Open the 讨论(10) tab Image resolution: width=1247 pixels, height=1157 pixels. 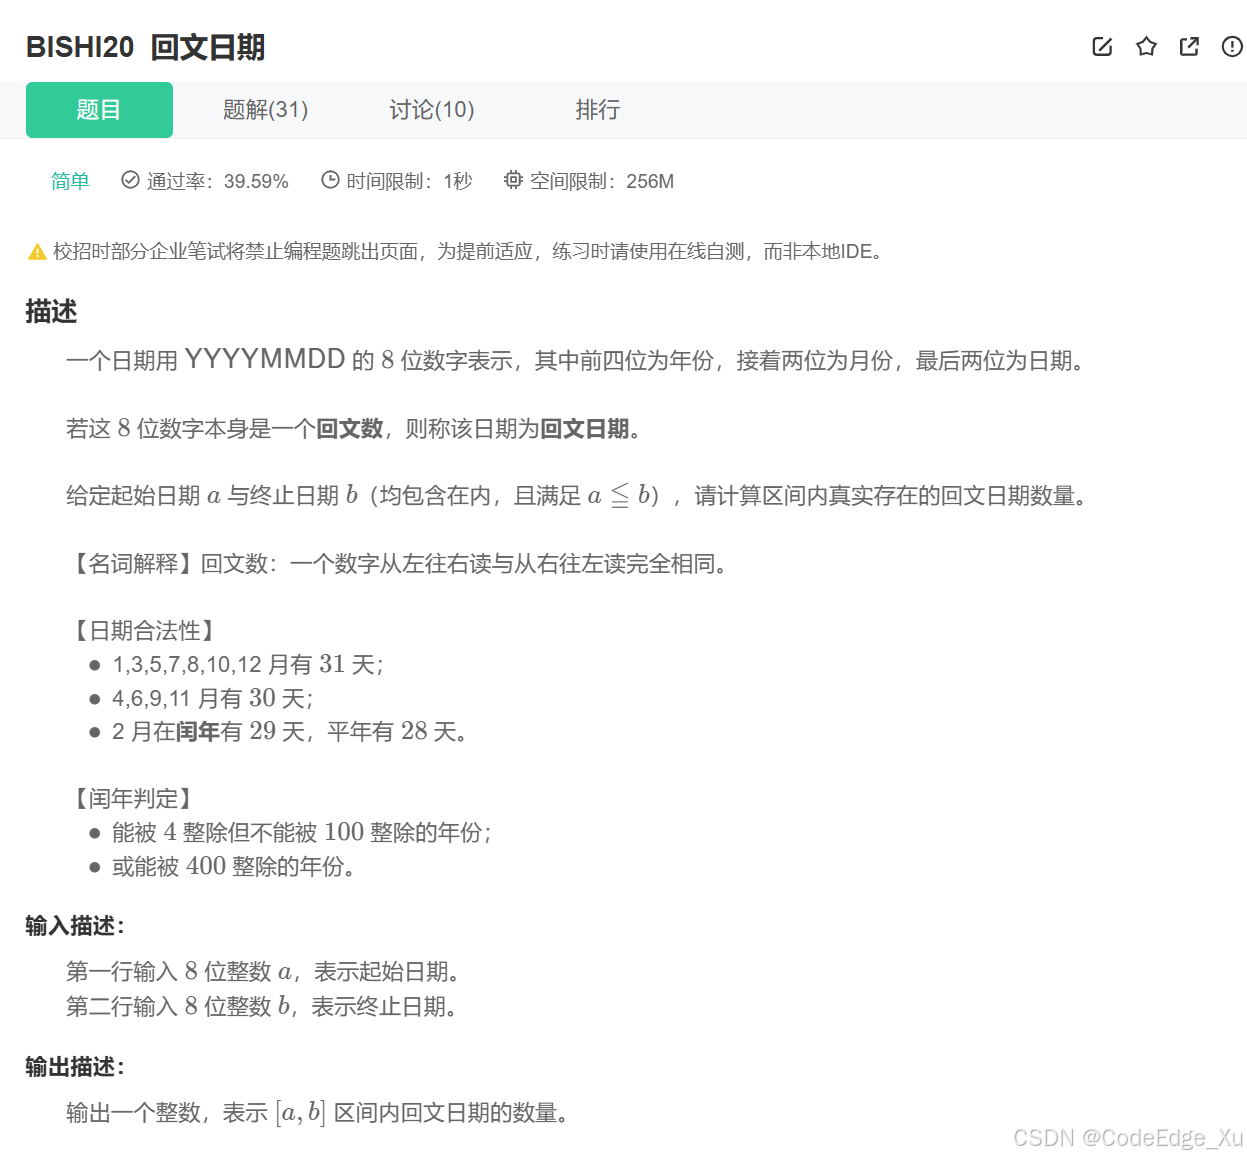(x=431, y=110)
